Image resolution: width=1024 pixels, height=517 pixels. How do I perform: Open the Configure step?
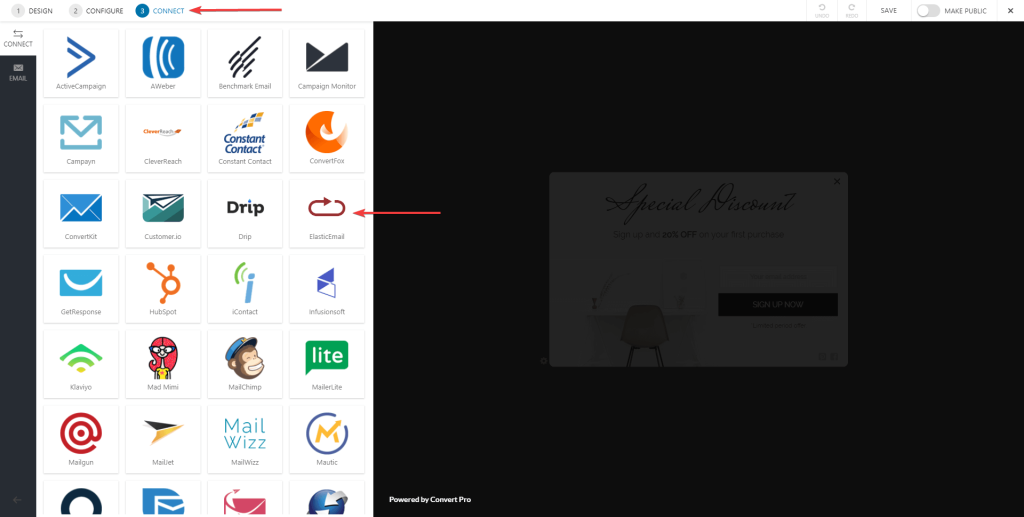(x=97, y=11)
